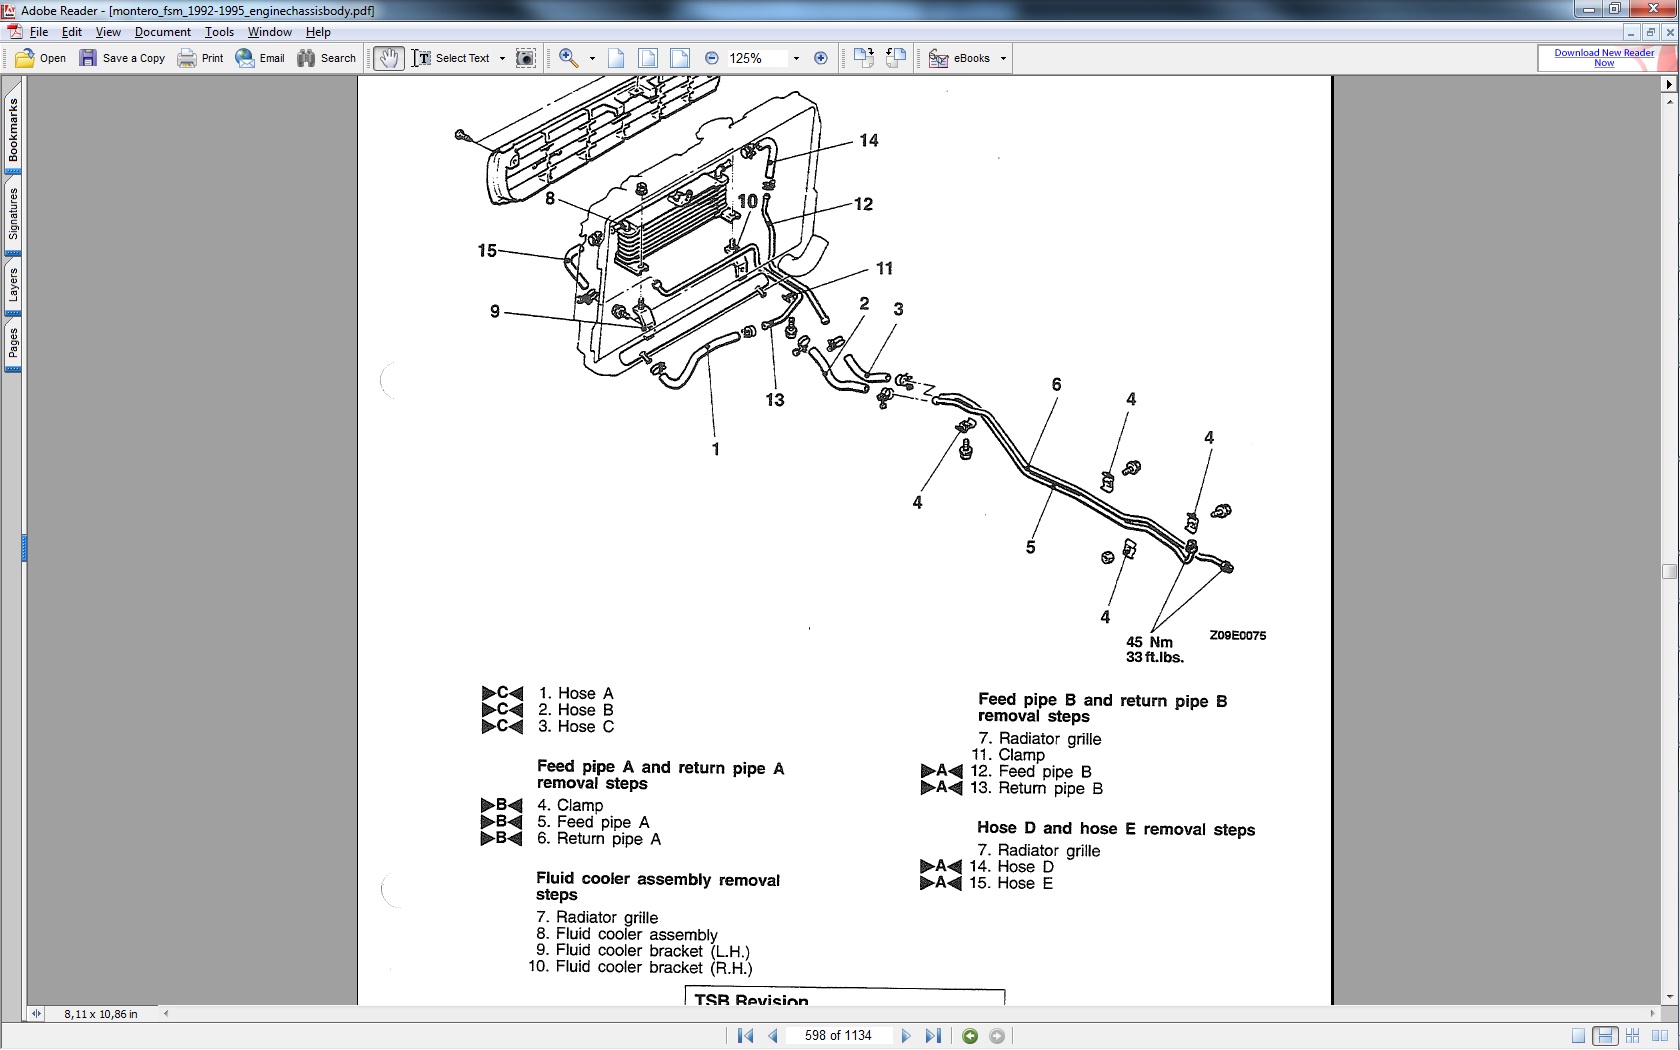Open the Bookmarks side tab
Image resolution: width=1680 pixels, height=1050 pixels.
[x=13, y=130]
